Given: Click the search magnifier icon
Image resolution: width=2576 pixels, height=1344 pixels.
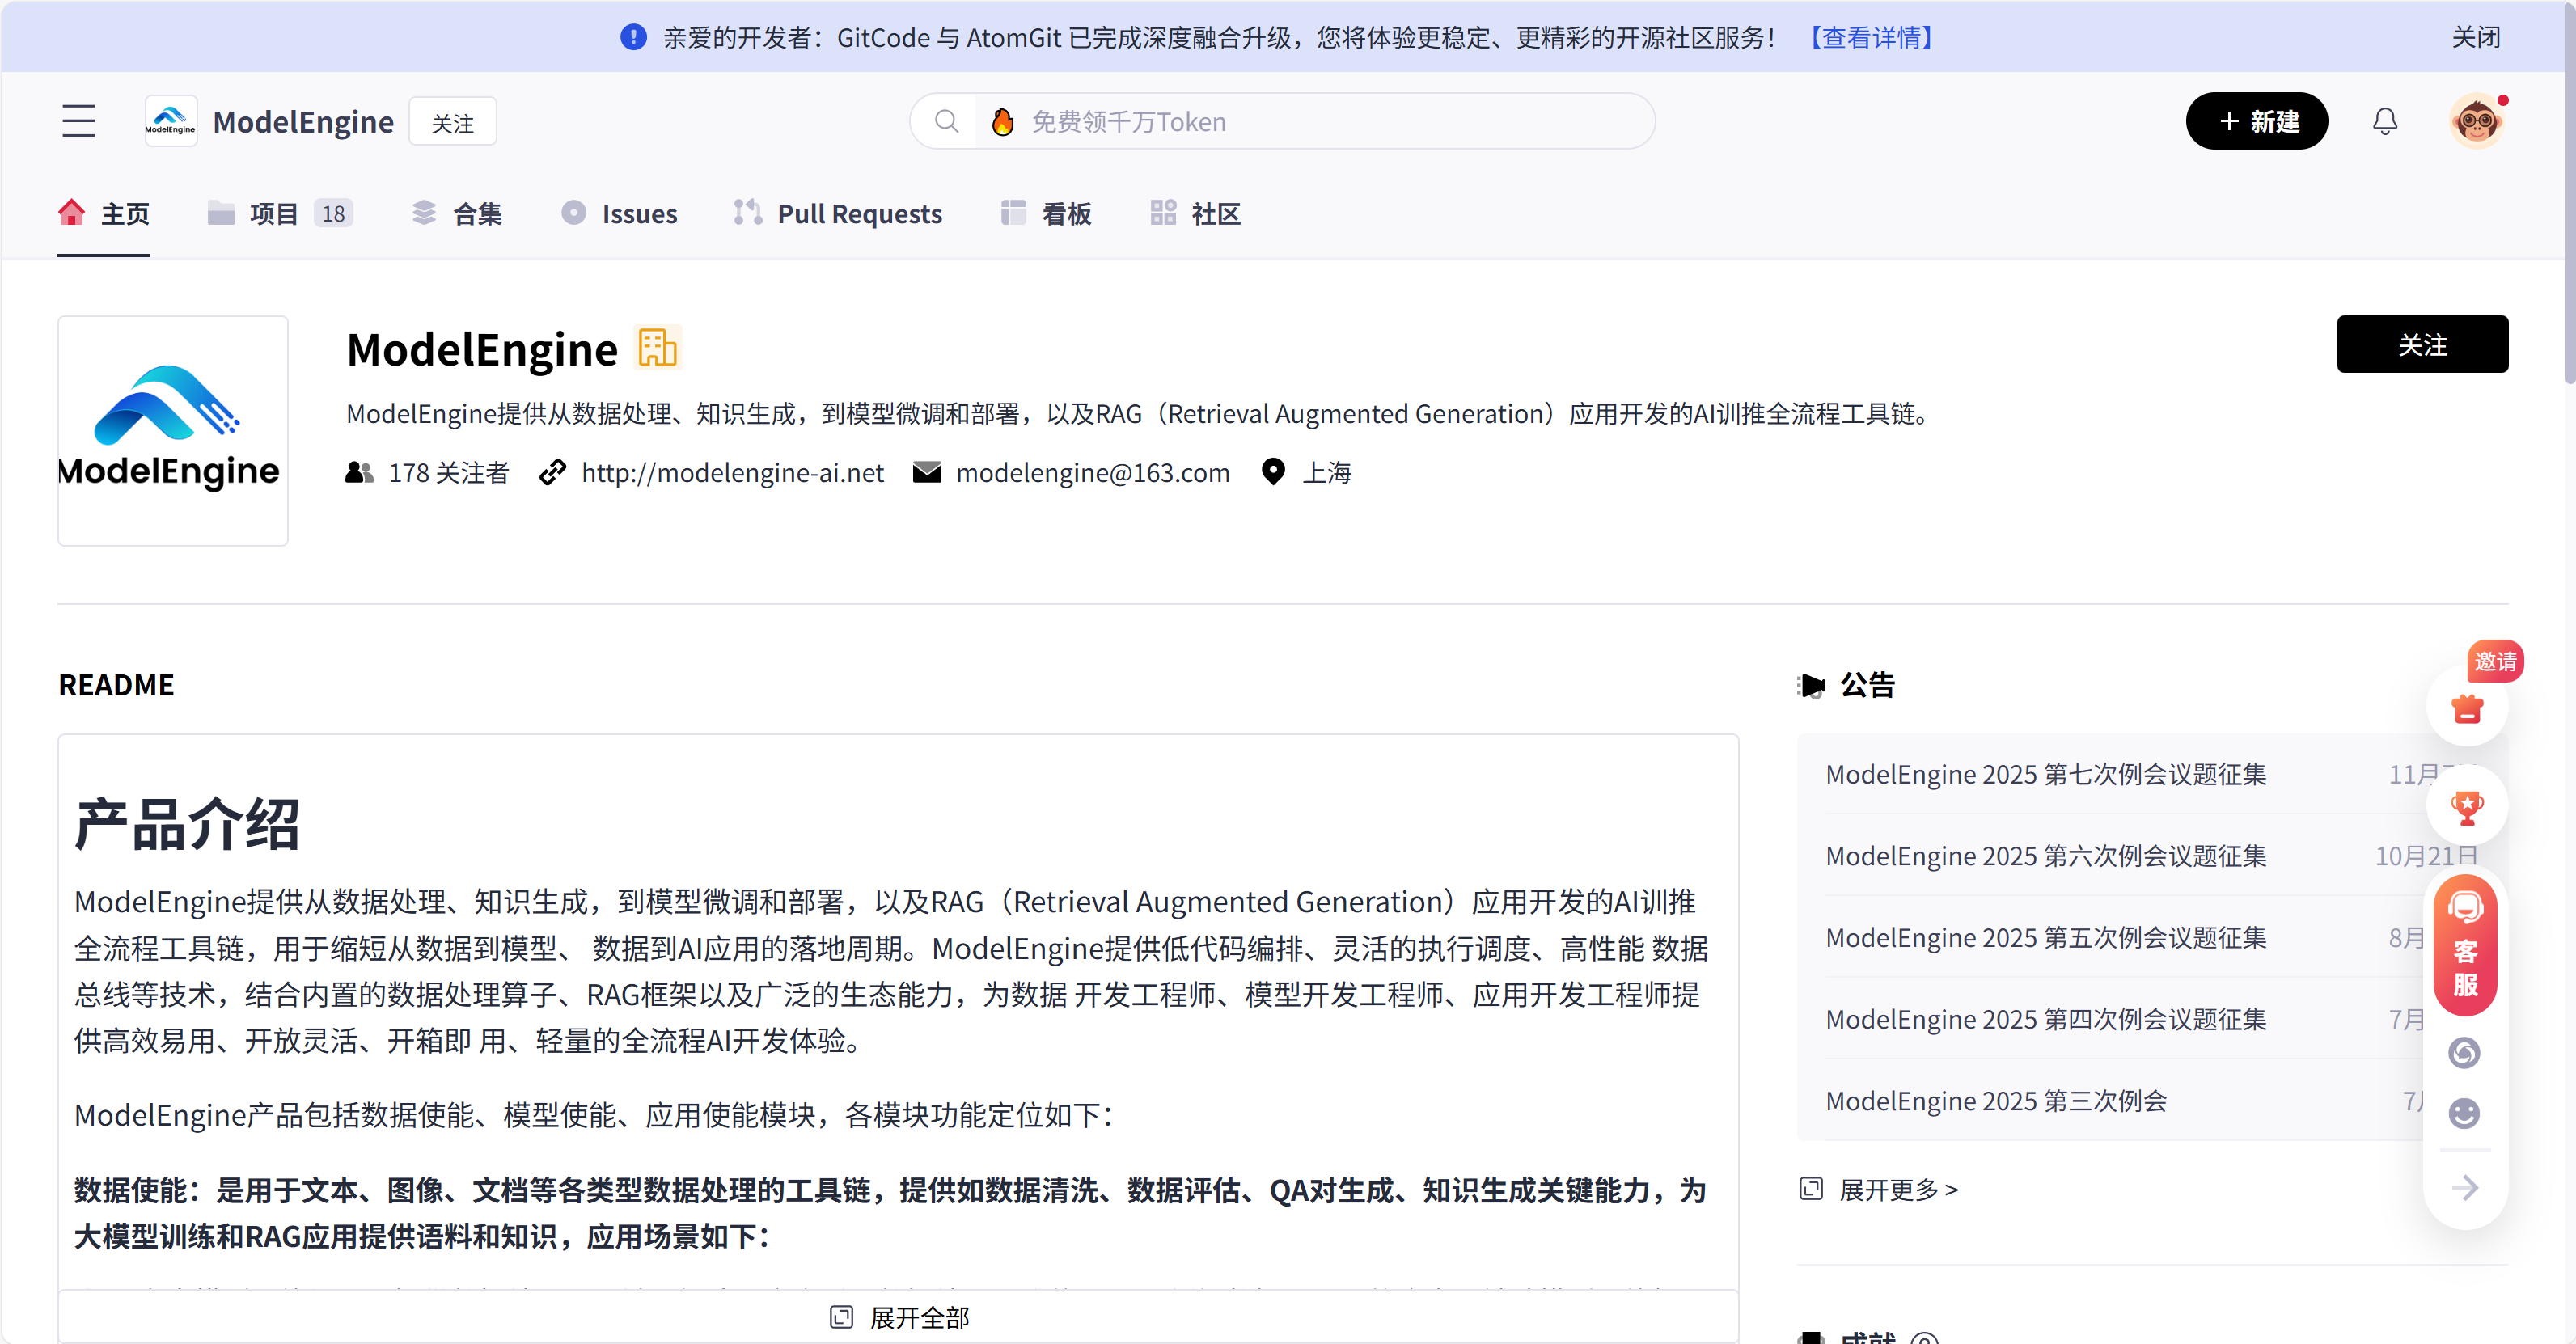Looking at the screenshot, I should pos(946,121).
